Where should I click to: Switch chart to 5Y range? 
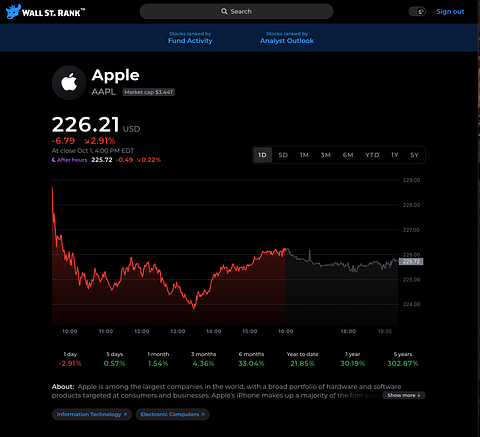pos(414,155)
